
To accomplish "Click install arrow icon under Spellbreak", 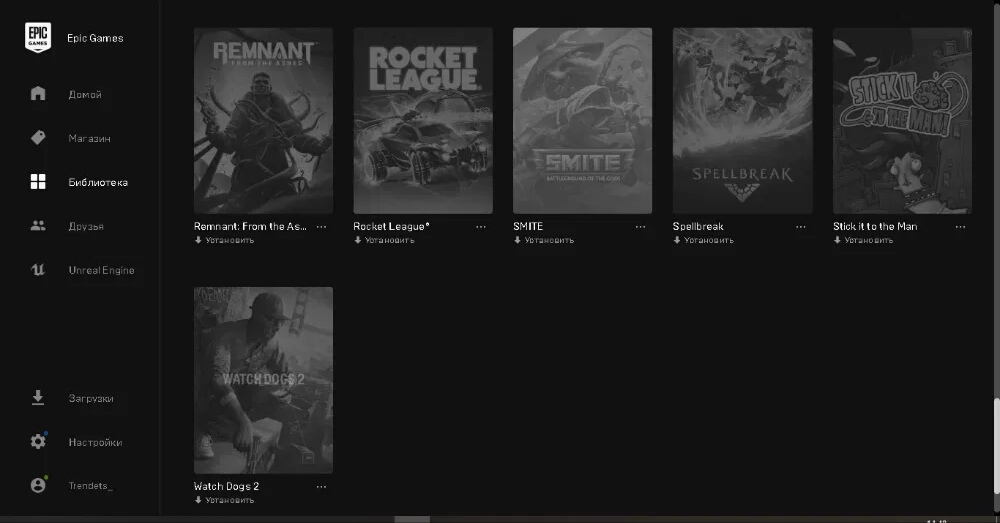I will click(x=677, y=240).
